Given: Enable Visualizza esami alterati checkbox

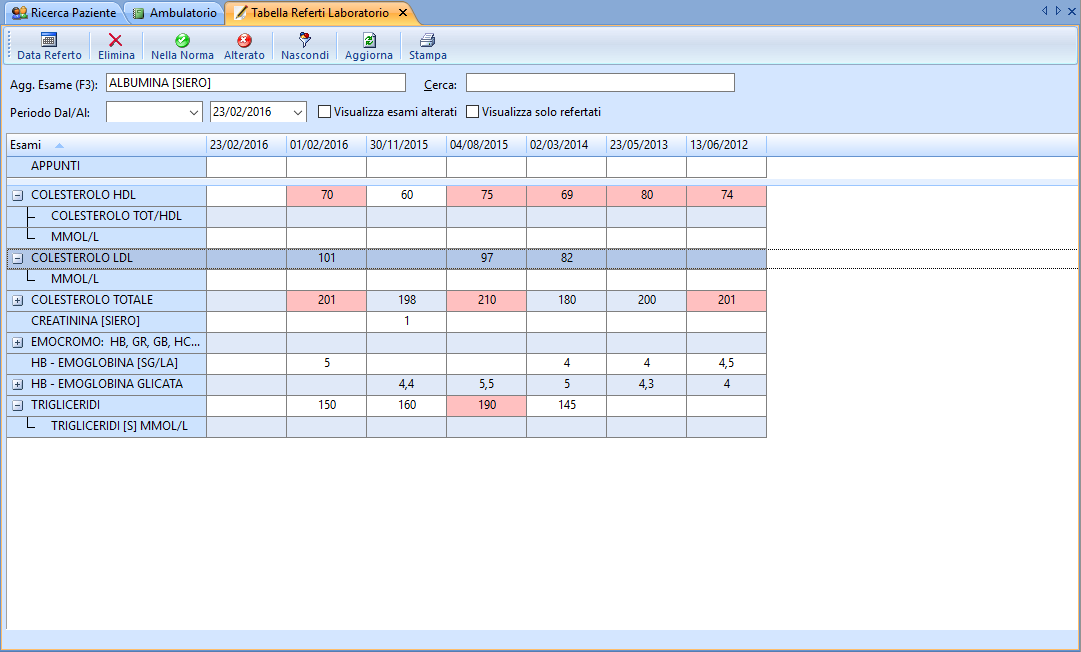Looking at the screenshot, I should tap(324, 112).
